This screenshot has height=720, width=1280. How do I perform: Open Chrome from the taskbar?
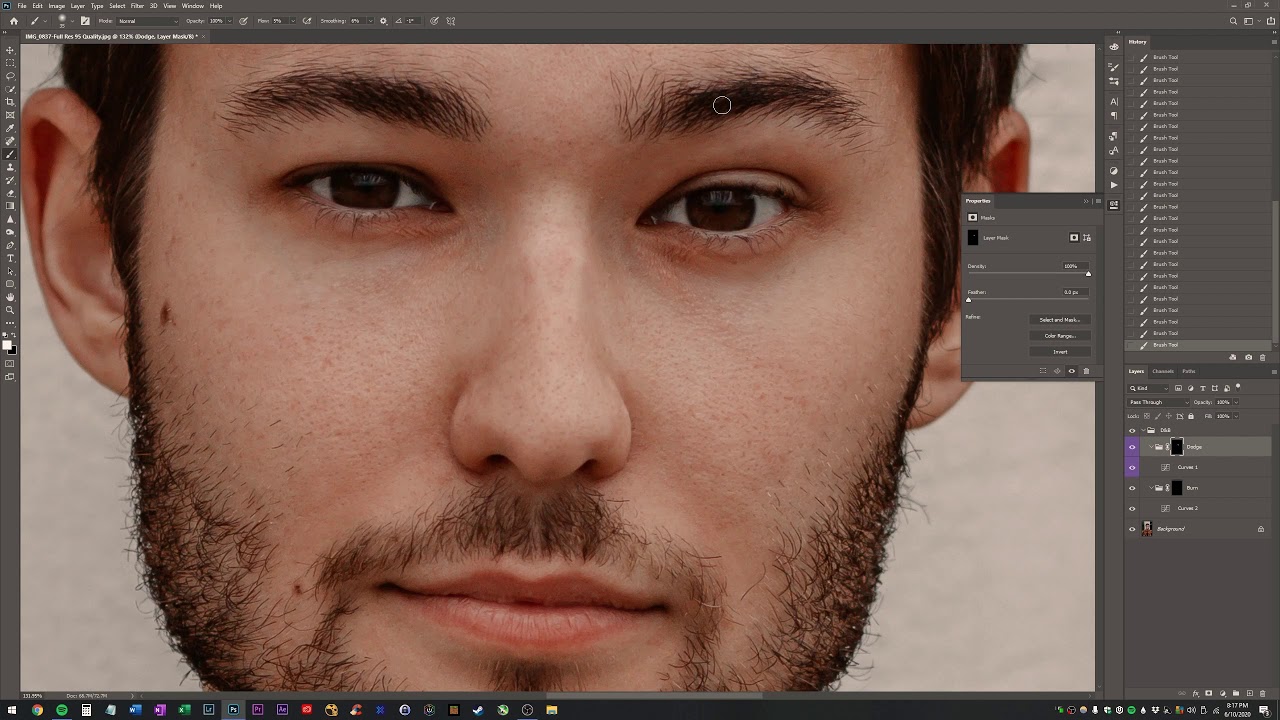pyautogui.click(x=37, y=710)
